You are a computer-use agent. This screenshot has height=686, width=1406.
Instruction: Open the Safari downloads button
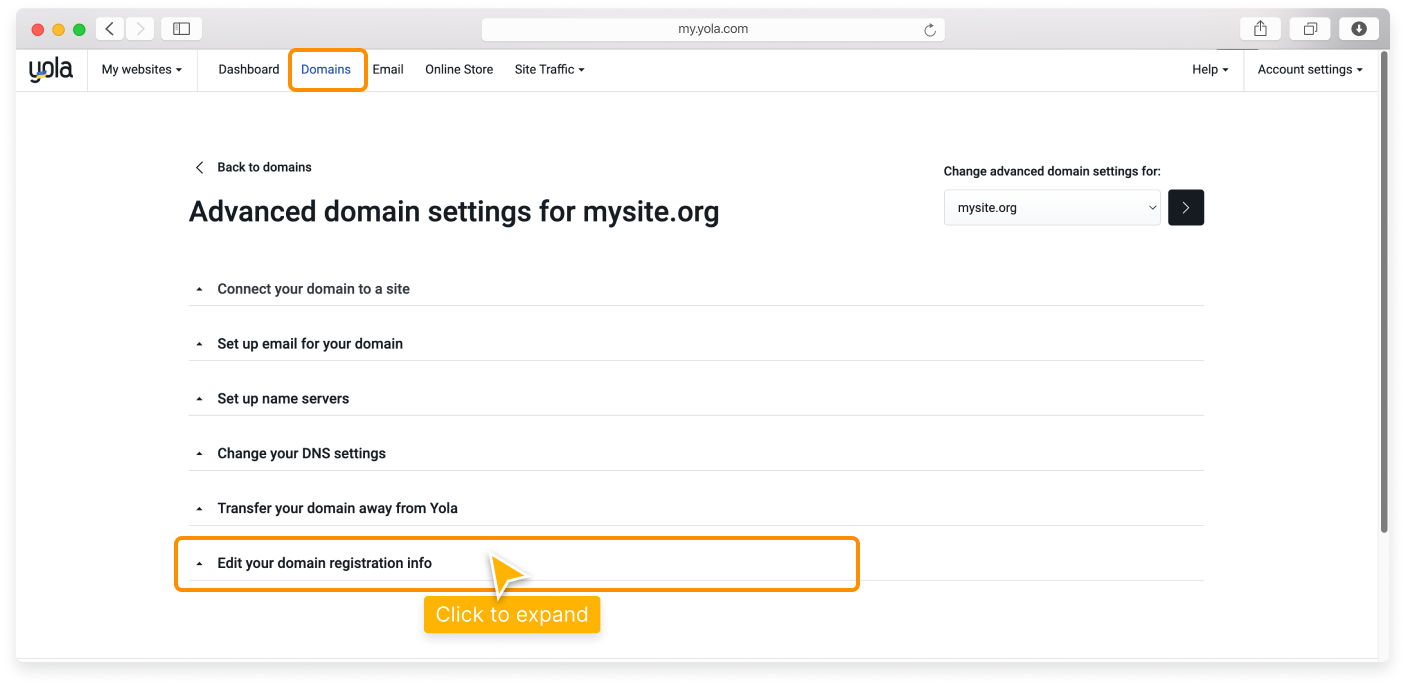[x=1359, y=29]
